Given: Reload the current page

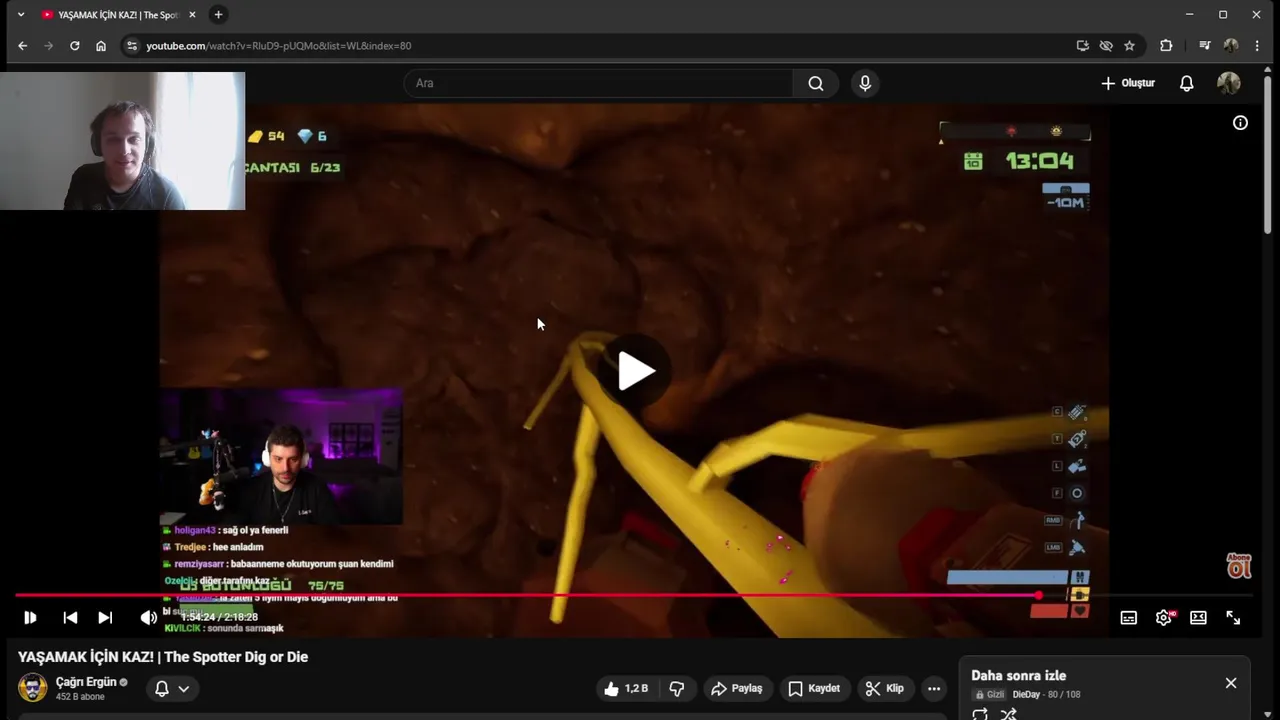Looking at the screenshot, I should (x=74, y=45).
